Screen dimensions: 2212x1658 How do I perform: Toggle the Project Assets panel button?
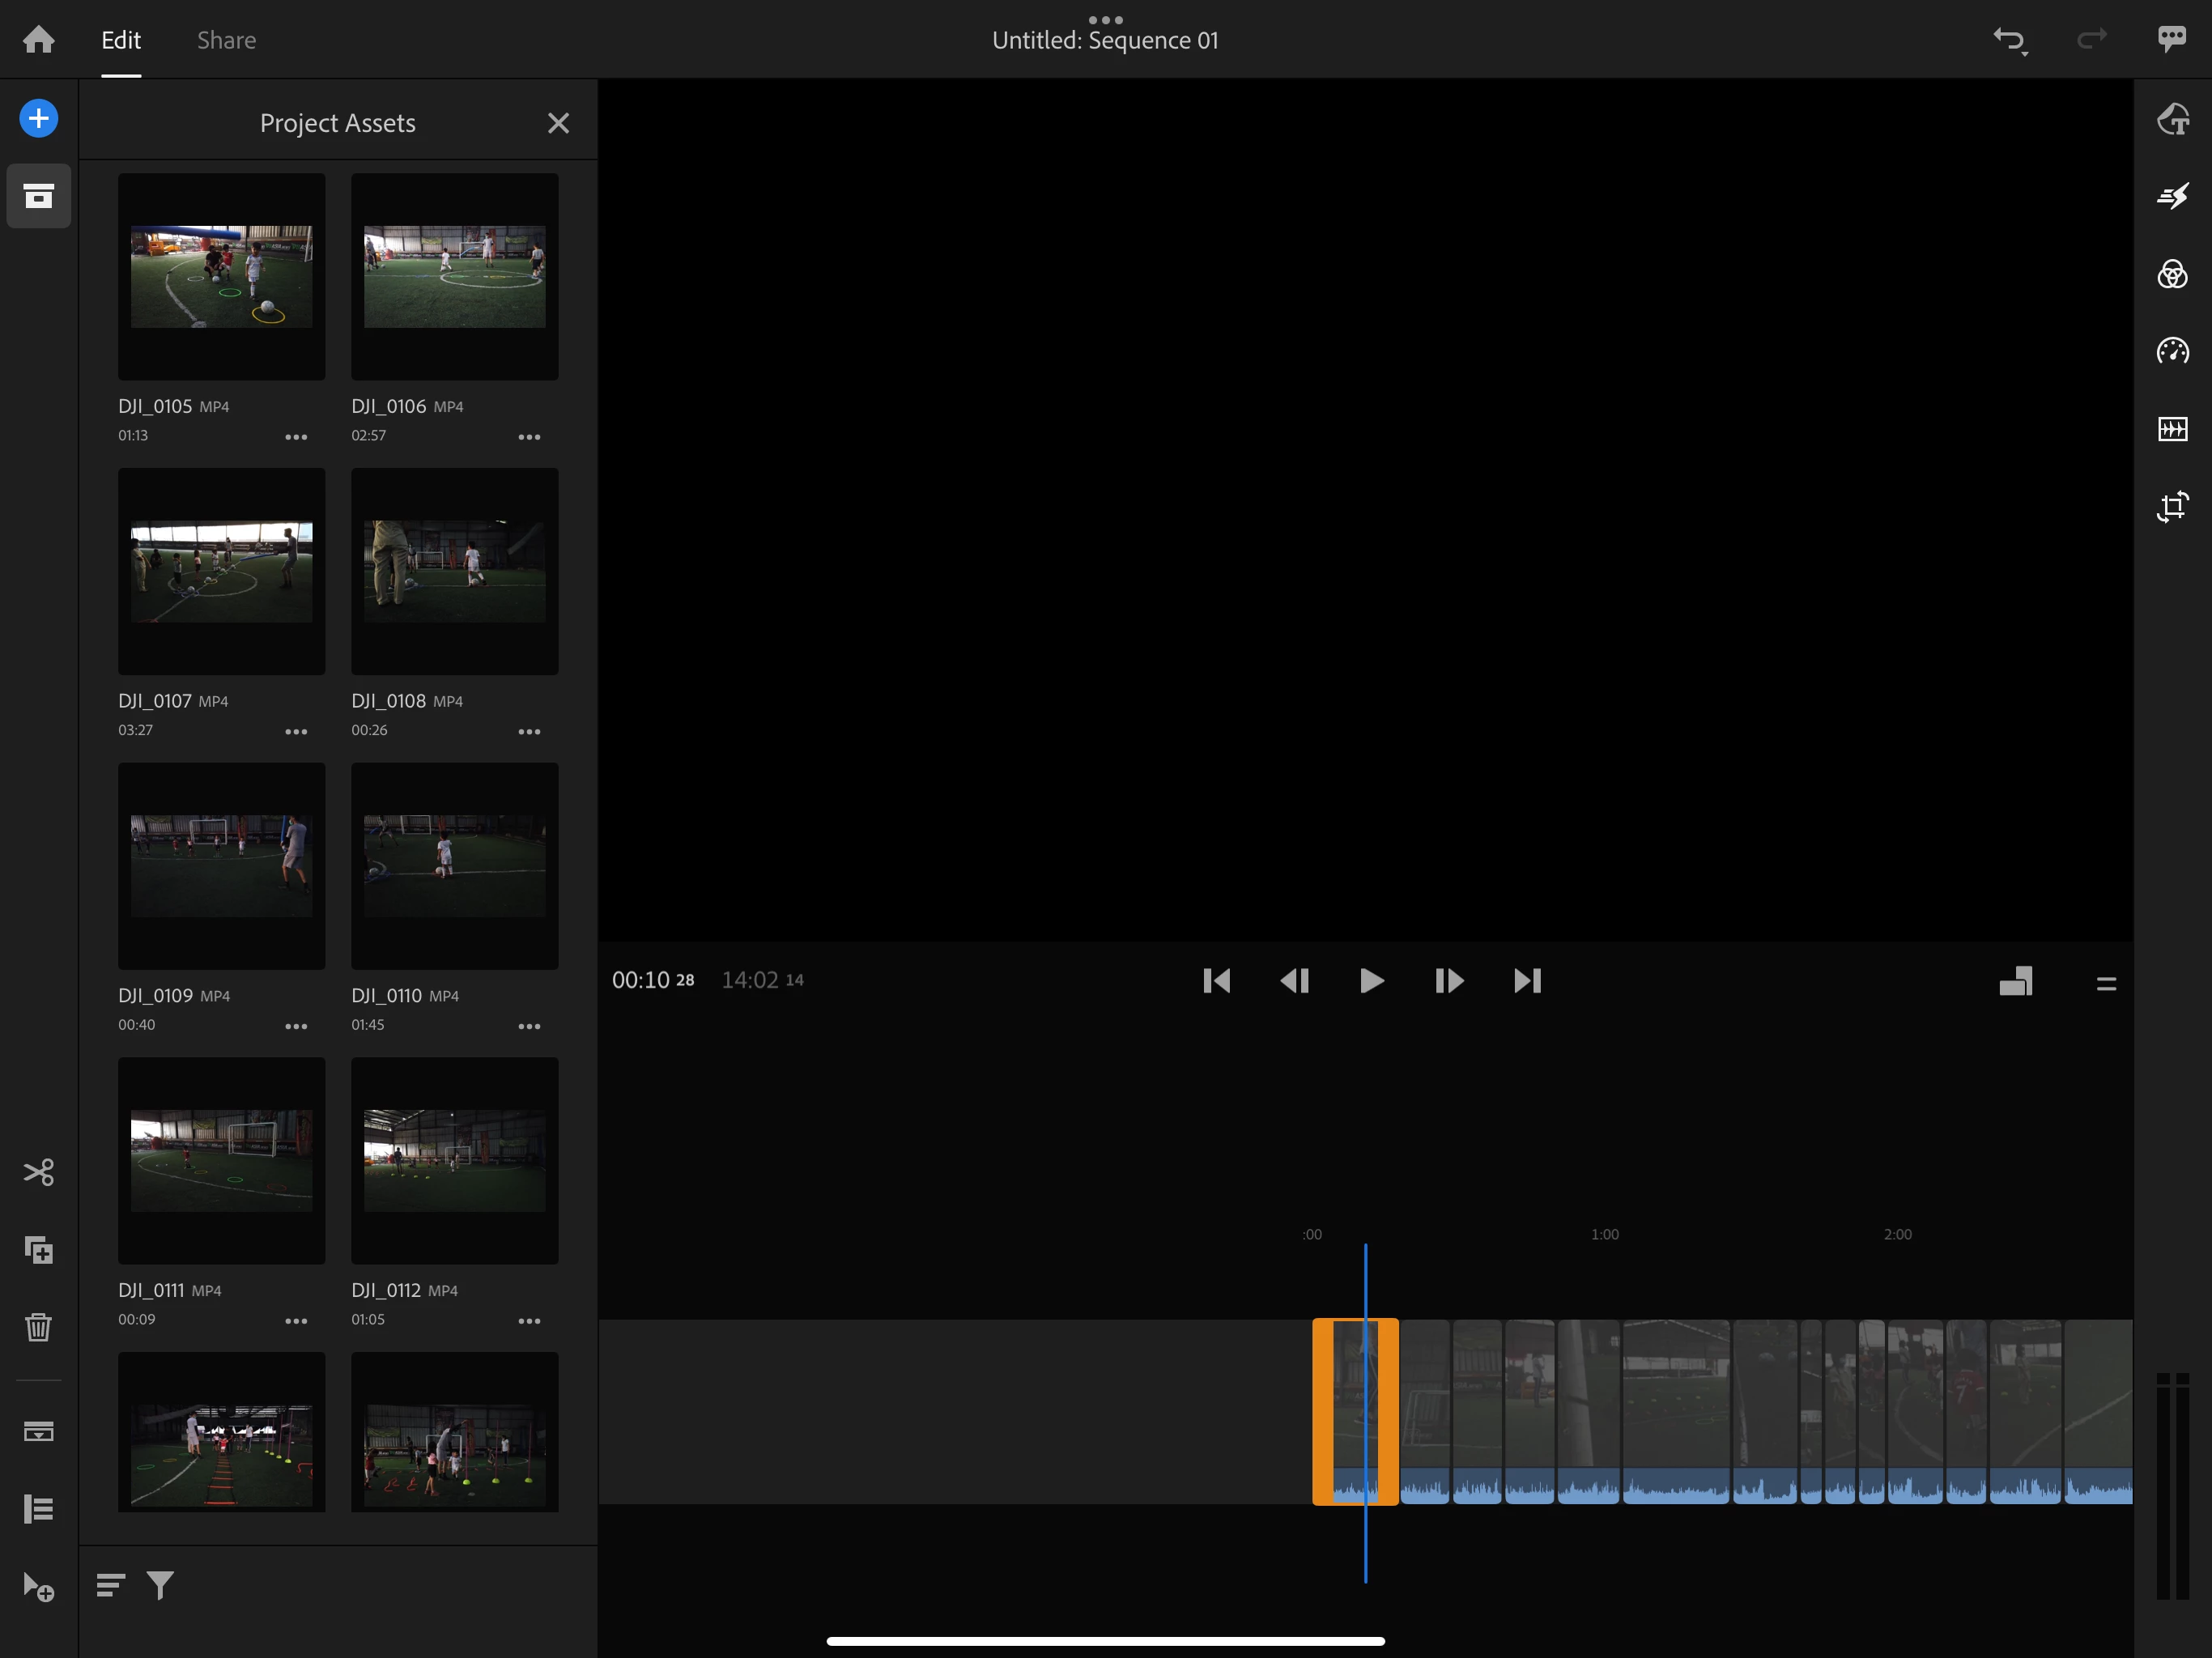(38, 196)
